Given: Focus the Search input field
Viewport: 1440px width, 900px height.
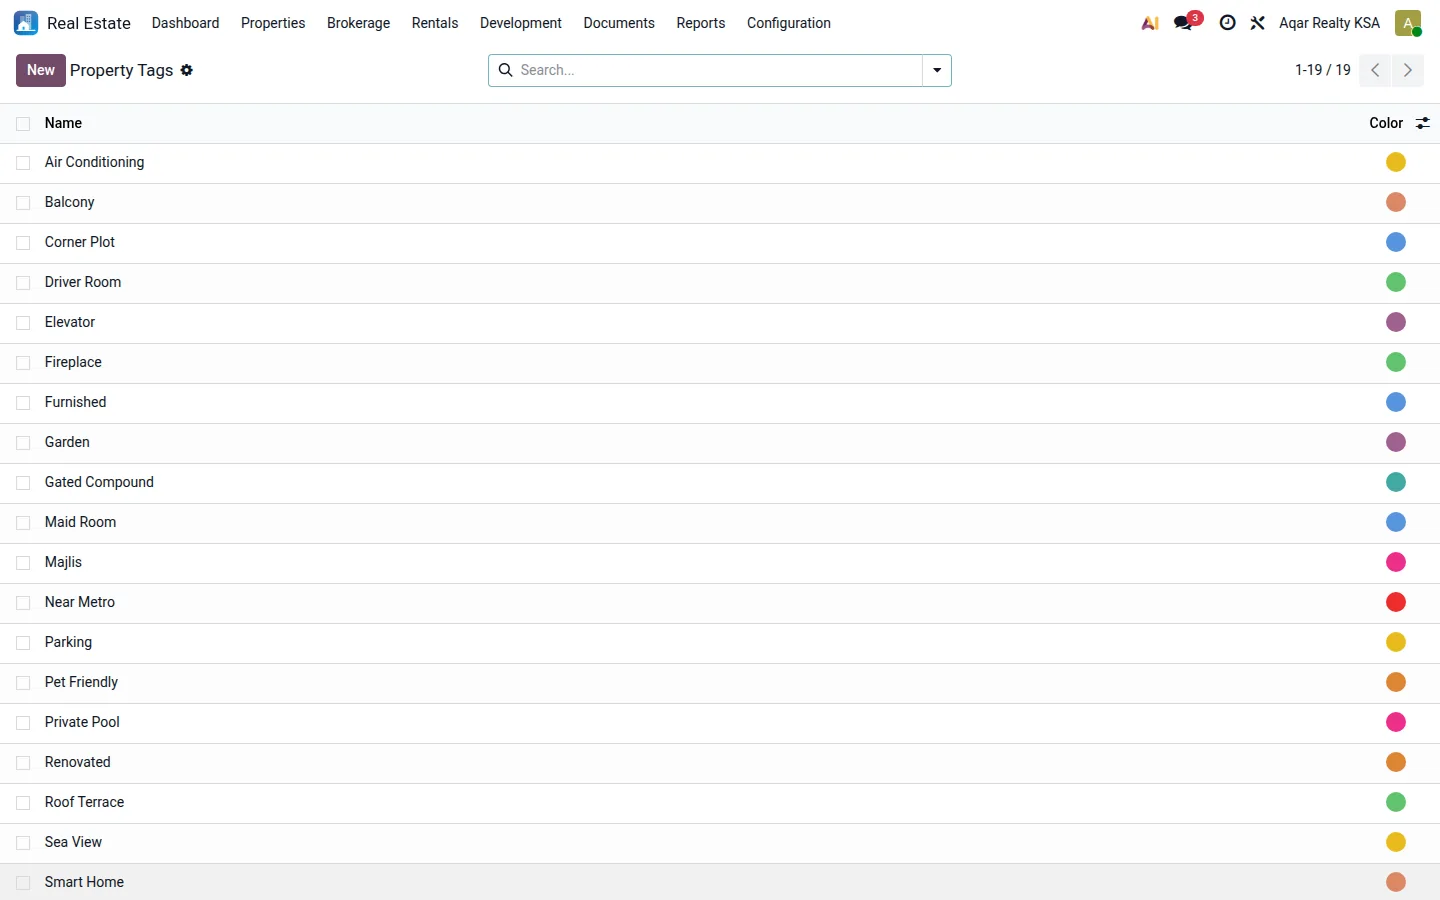Looking at the screenshot, I should [x=718, y=70].
